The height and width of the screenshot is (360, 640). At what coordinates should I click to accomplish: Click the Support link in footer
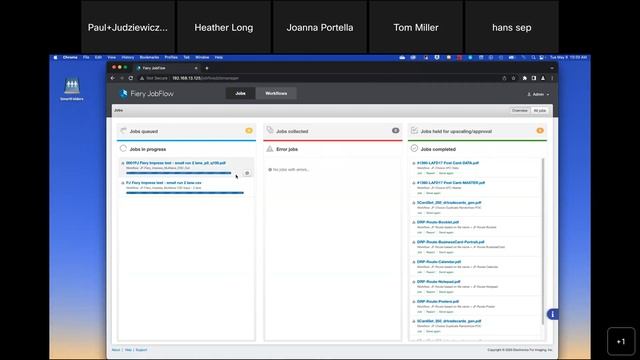point(141,350)
